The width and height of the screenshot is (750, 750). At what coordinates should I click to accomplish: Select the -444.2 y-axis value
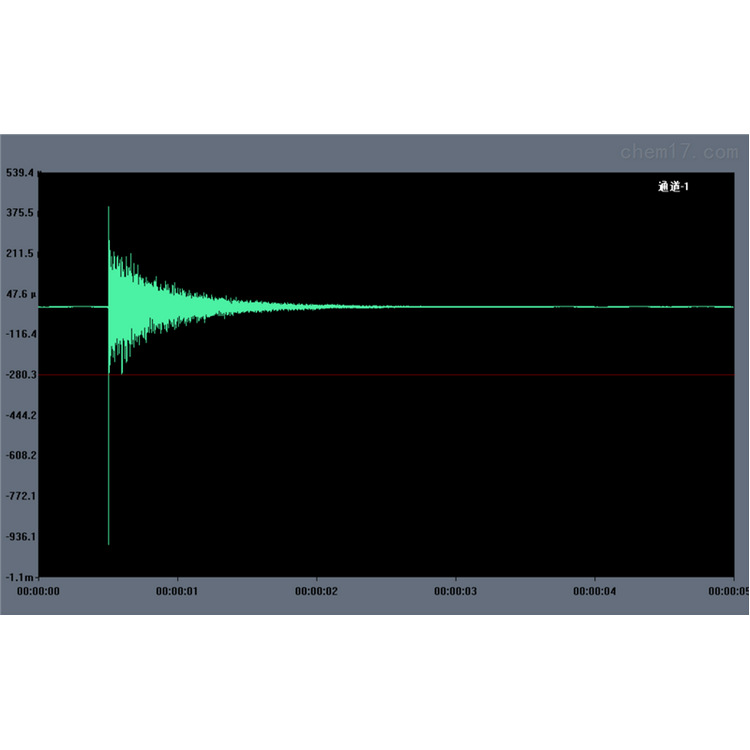point(21,415)
